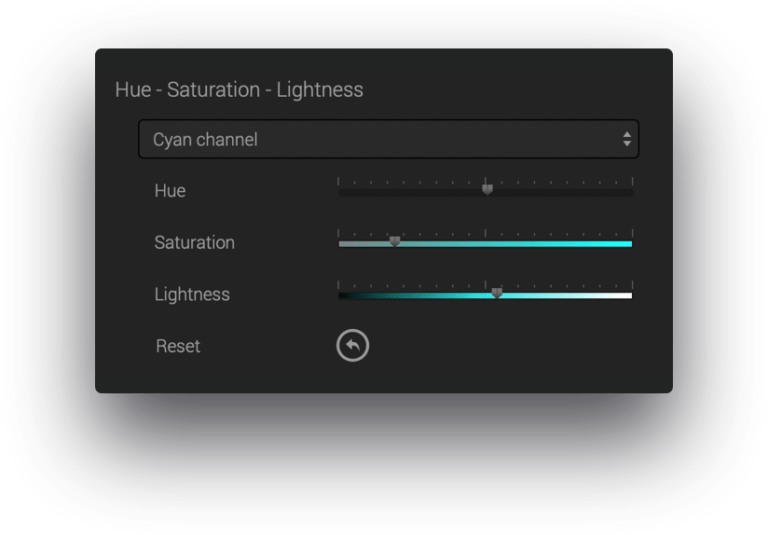Click the dark left end of Lightness slider
The height and width of the screenshot is (535, 768).
tap(340, 295)
